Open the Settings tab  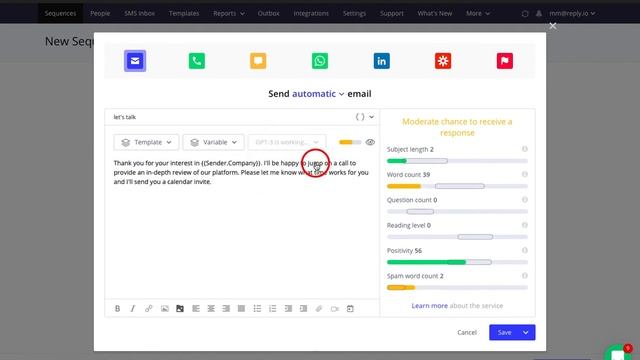pos(354,13)
